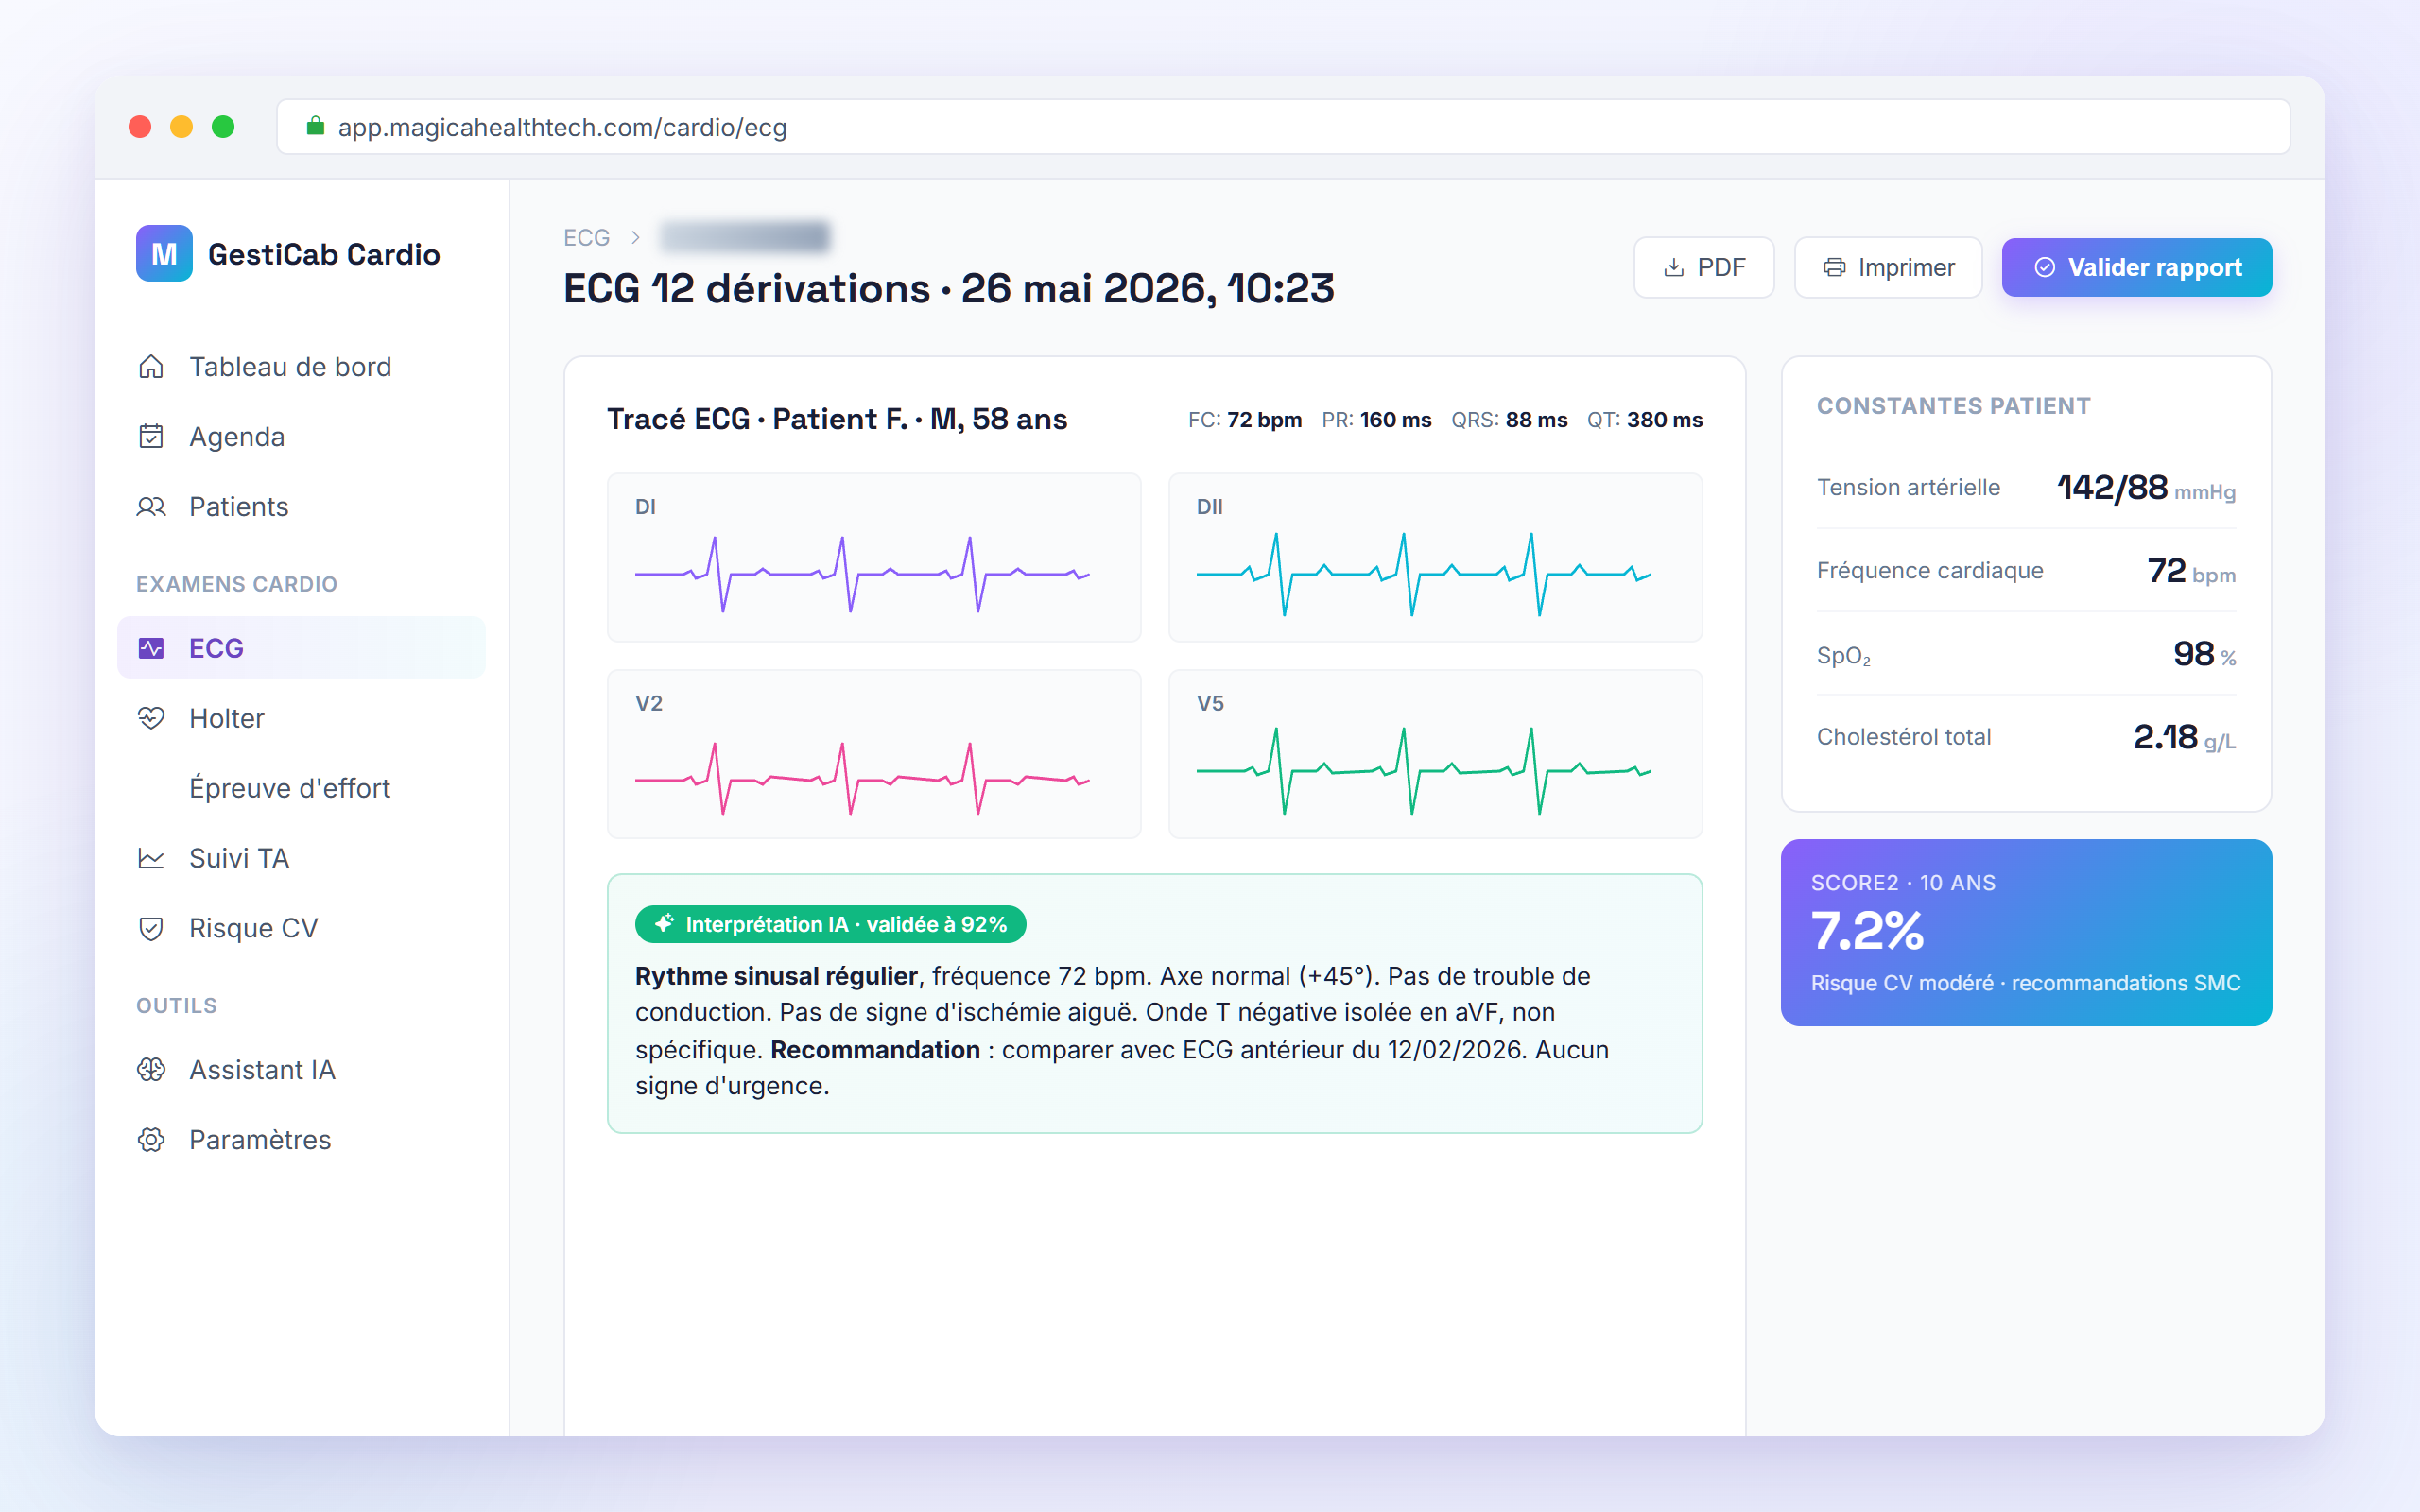Click the GestiCab Cardio M logo
2420x1512 pixels.
click(x=164, y=254)
